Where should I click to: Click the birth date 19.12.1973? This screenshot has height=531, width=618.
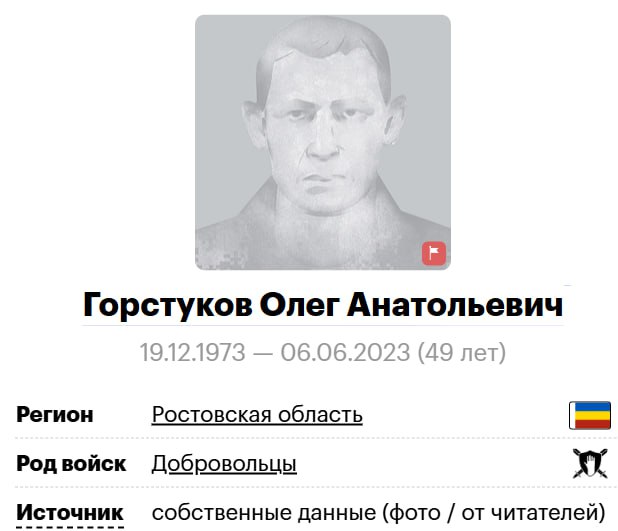(193, 352)
